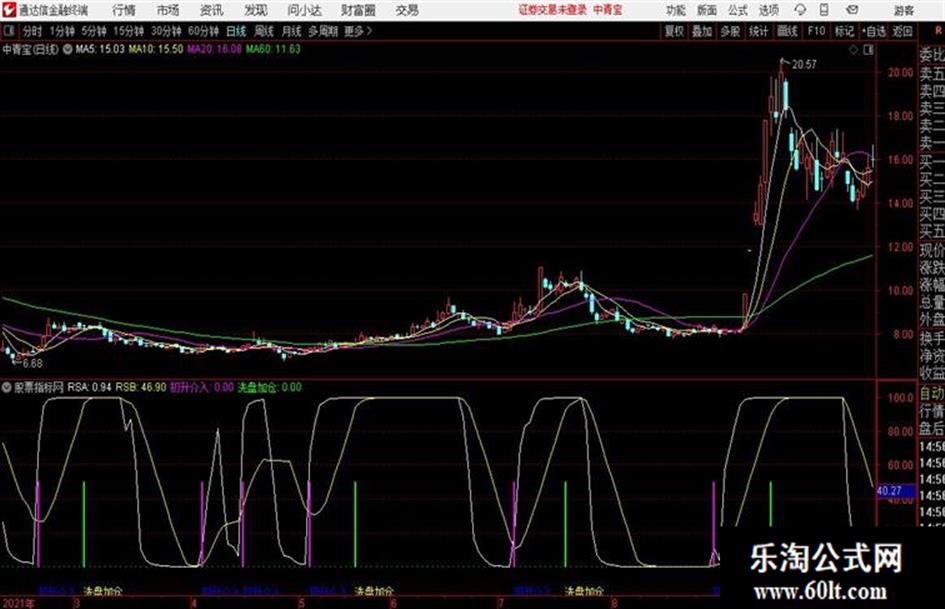
Task: Toggle the side panel icon near the price axis
Action: (868, 50)
